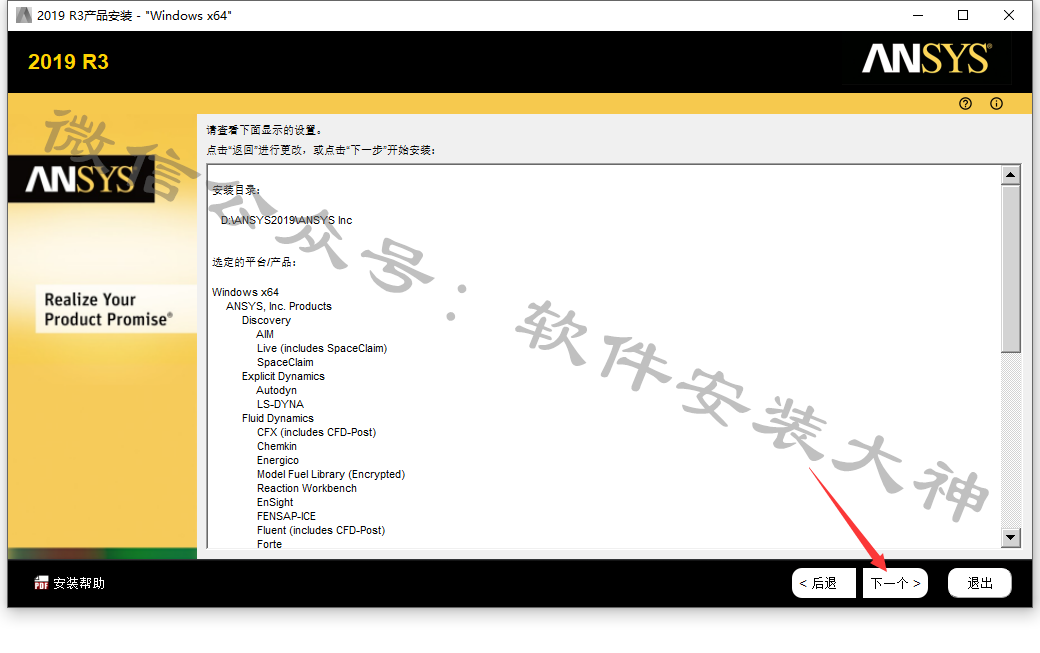Click 'Live (includes SpaceClaim)' entry
This screenshot has height=653, width=1040.
tap(322, 348)
